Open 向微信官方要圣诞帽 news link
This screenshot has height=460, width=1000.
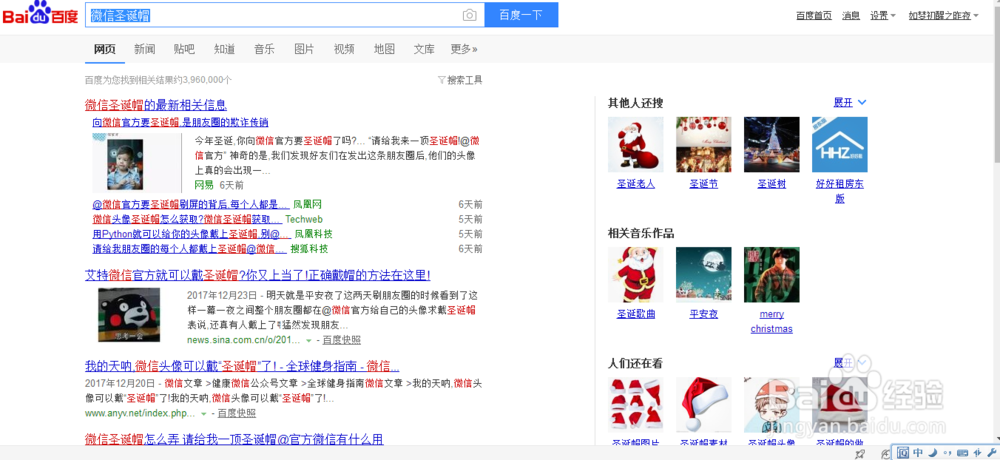point(180,122)
